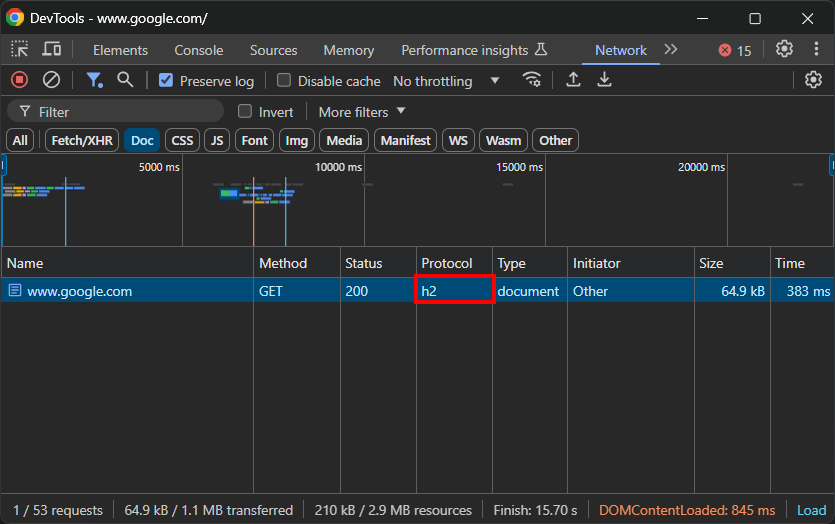Screen dimensions: 835x524
Task: Show more DevTools tabs chevron
Action: 671,49
